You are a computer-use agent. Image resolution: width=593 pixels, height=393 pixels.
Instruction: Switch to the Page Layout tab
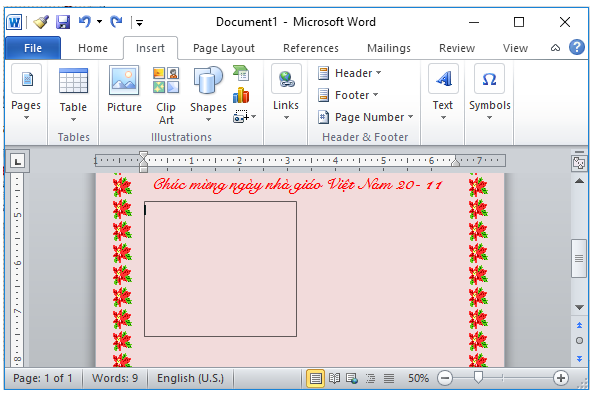pyautogui.click(x=224, y=48)
